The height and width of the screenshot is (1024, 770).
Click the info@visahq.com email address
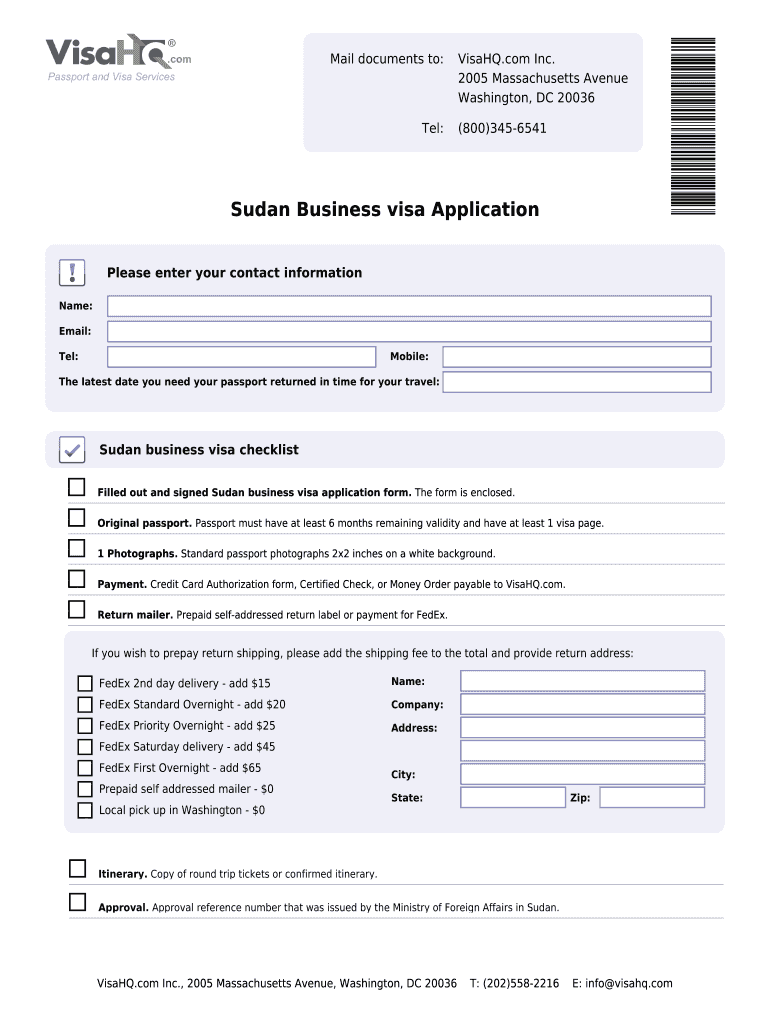629,984
